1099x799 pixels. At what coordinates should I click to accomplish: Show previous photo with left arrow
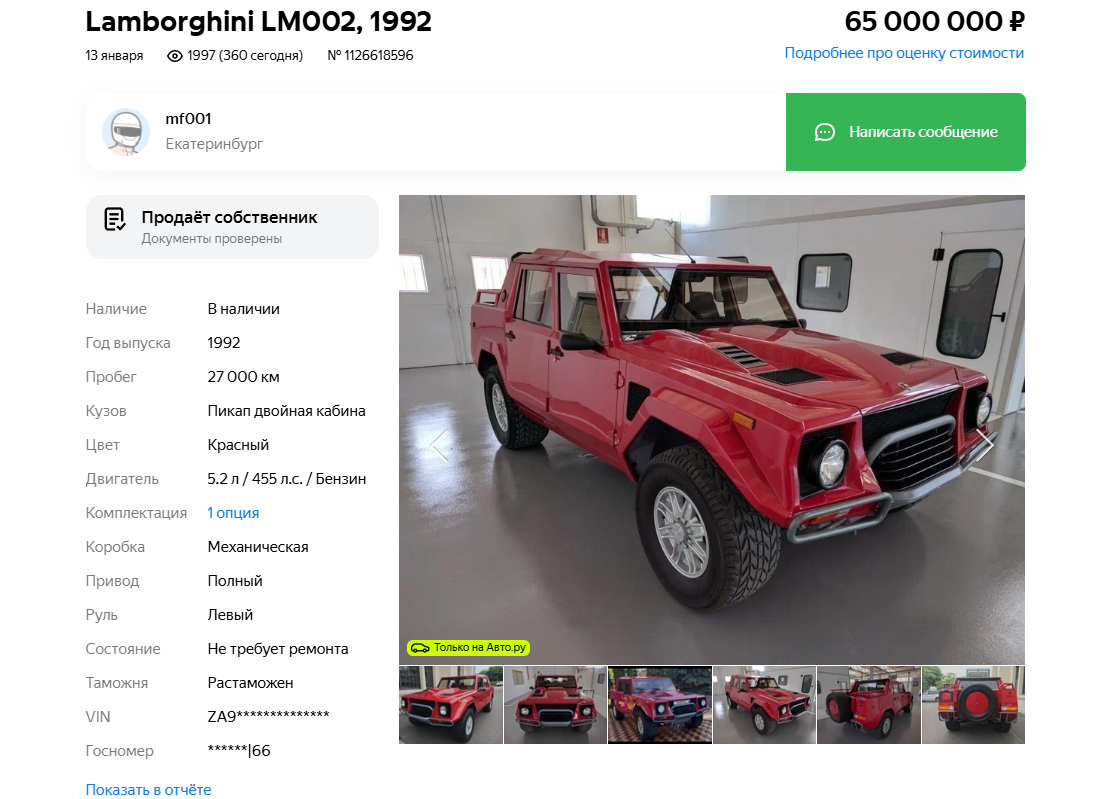pos(439,445)
